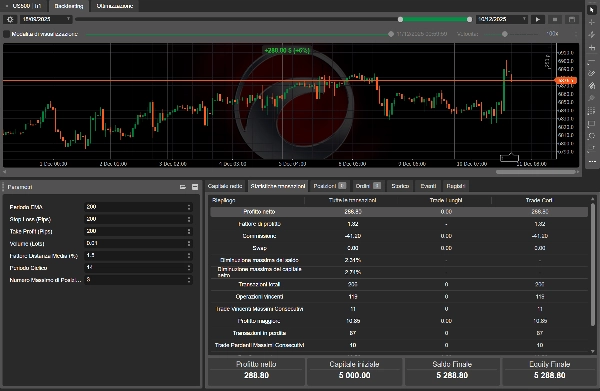Open the Statistiche transazioni tab
600x391 pixels.
pyautogui.click(x=278, y=186)
